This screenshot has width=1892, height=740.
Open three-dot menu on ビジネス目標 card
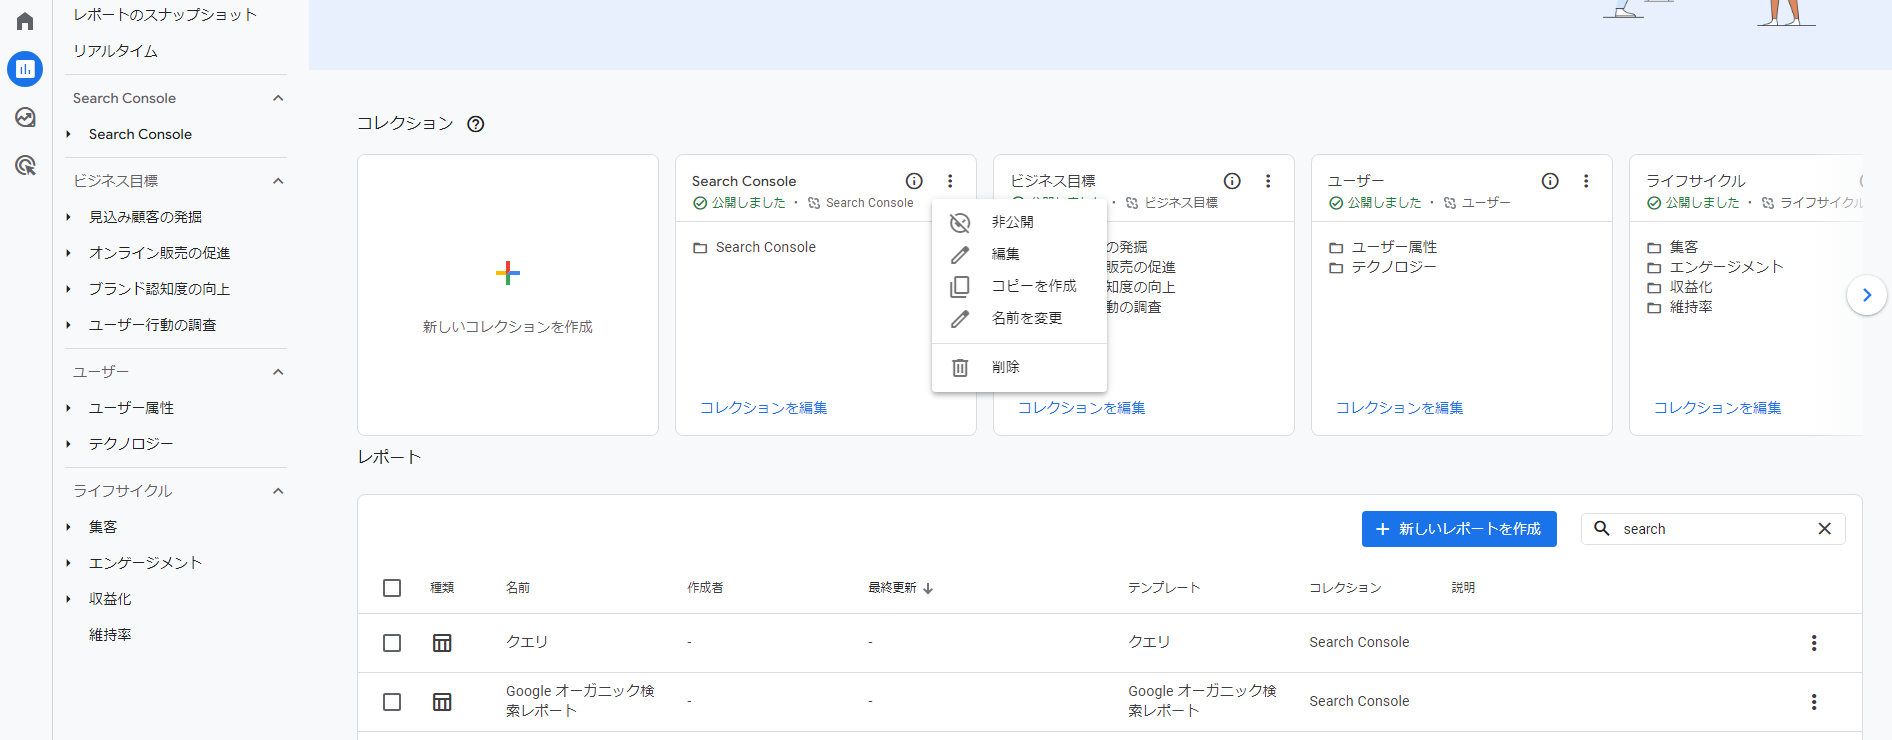click(1268, 181)
